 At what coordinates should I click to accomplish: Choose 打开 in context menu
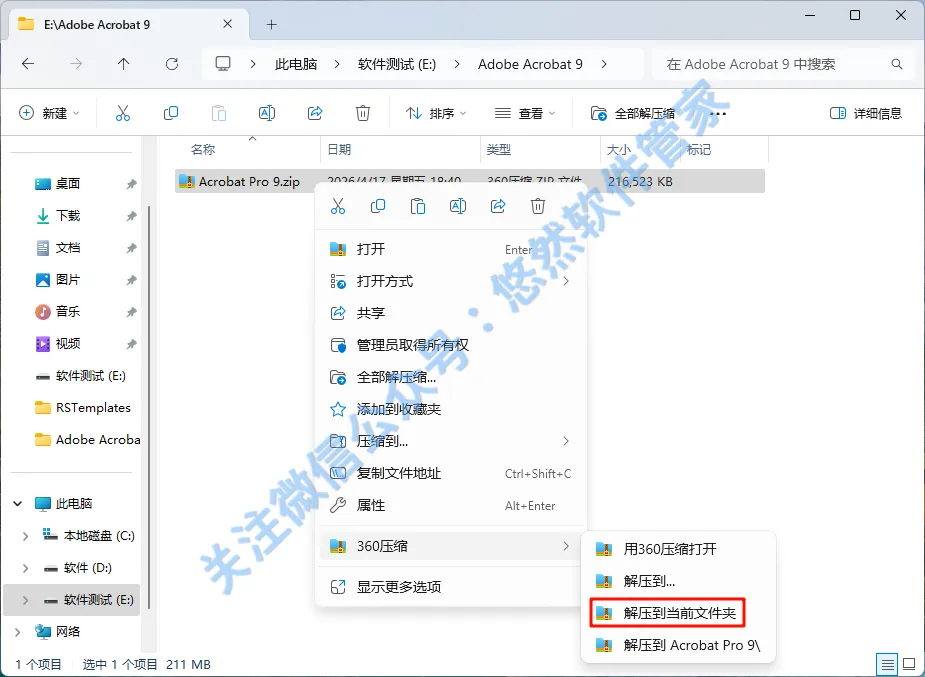(451, 249)
